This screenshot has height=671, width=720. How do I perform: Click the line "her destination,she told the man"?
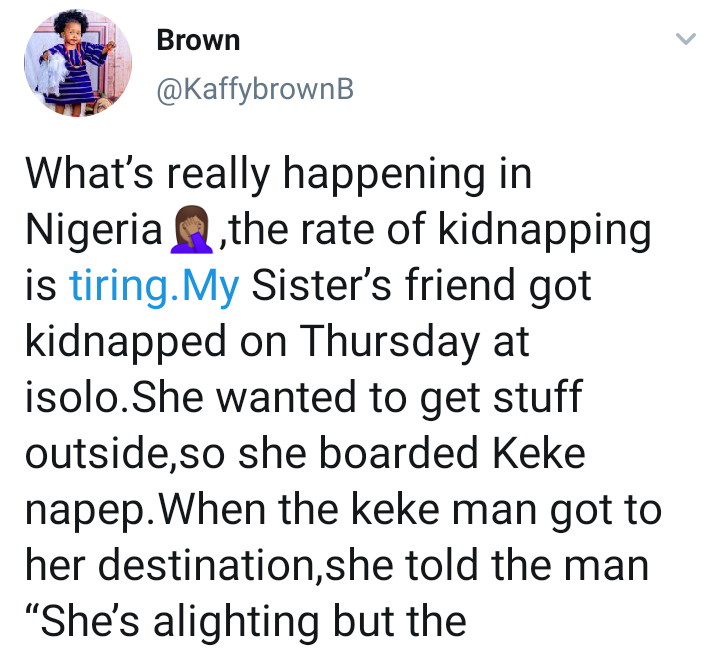[336, 566]
